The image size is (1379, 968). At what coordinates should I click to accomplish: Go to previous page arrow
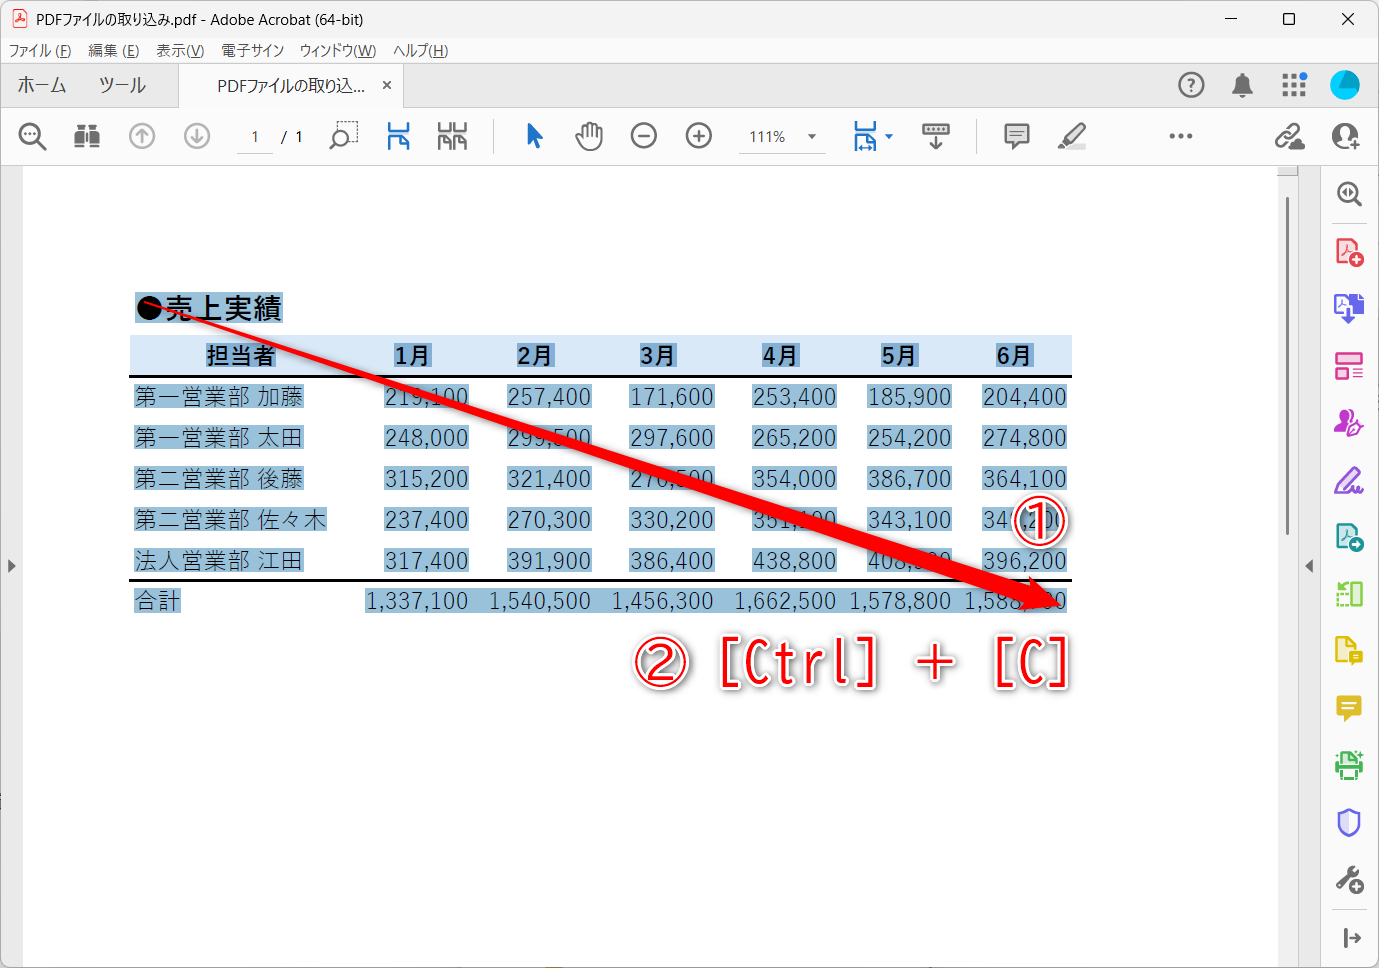142,136
